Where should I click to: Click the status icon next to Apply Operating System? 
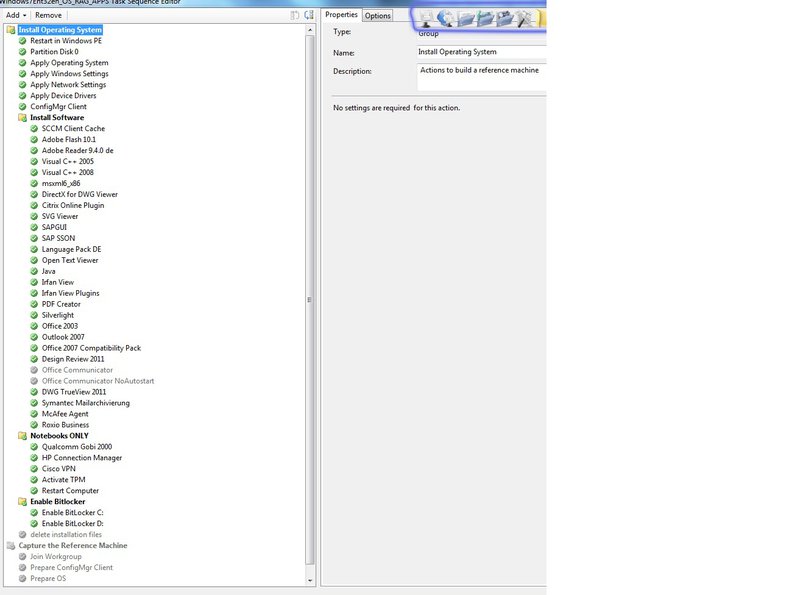pyautogui.click(x=22, y=63)
